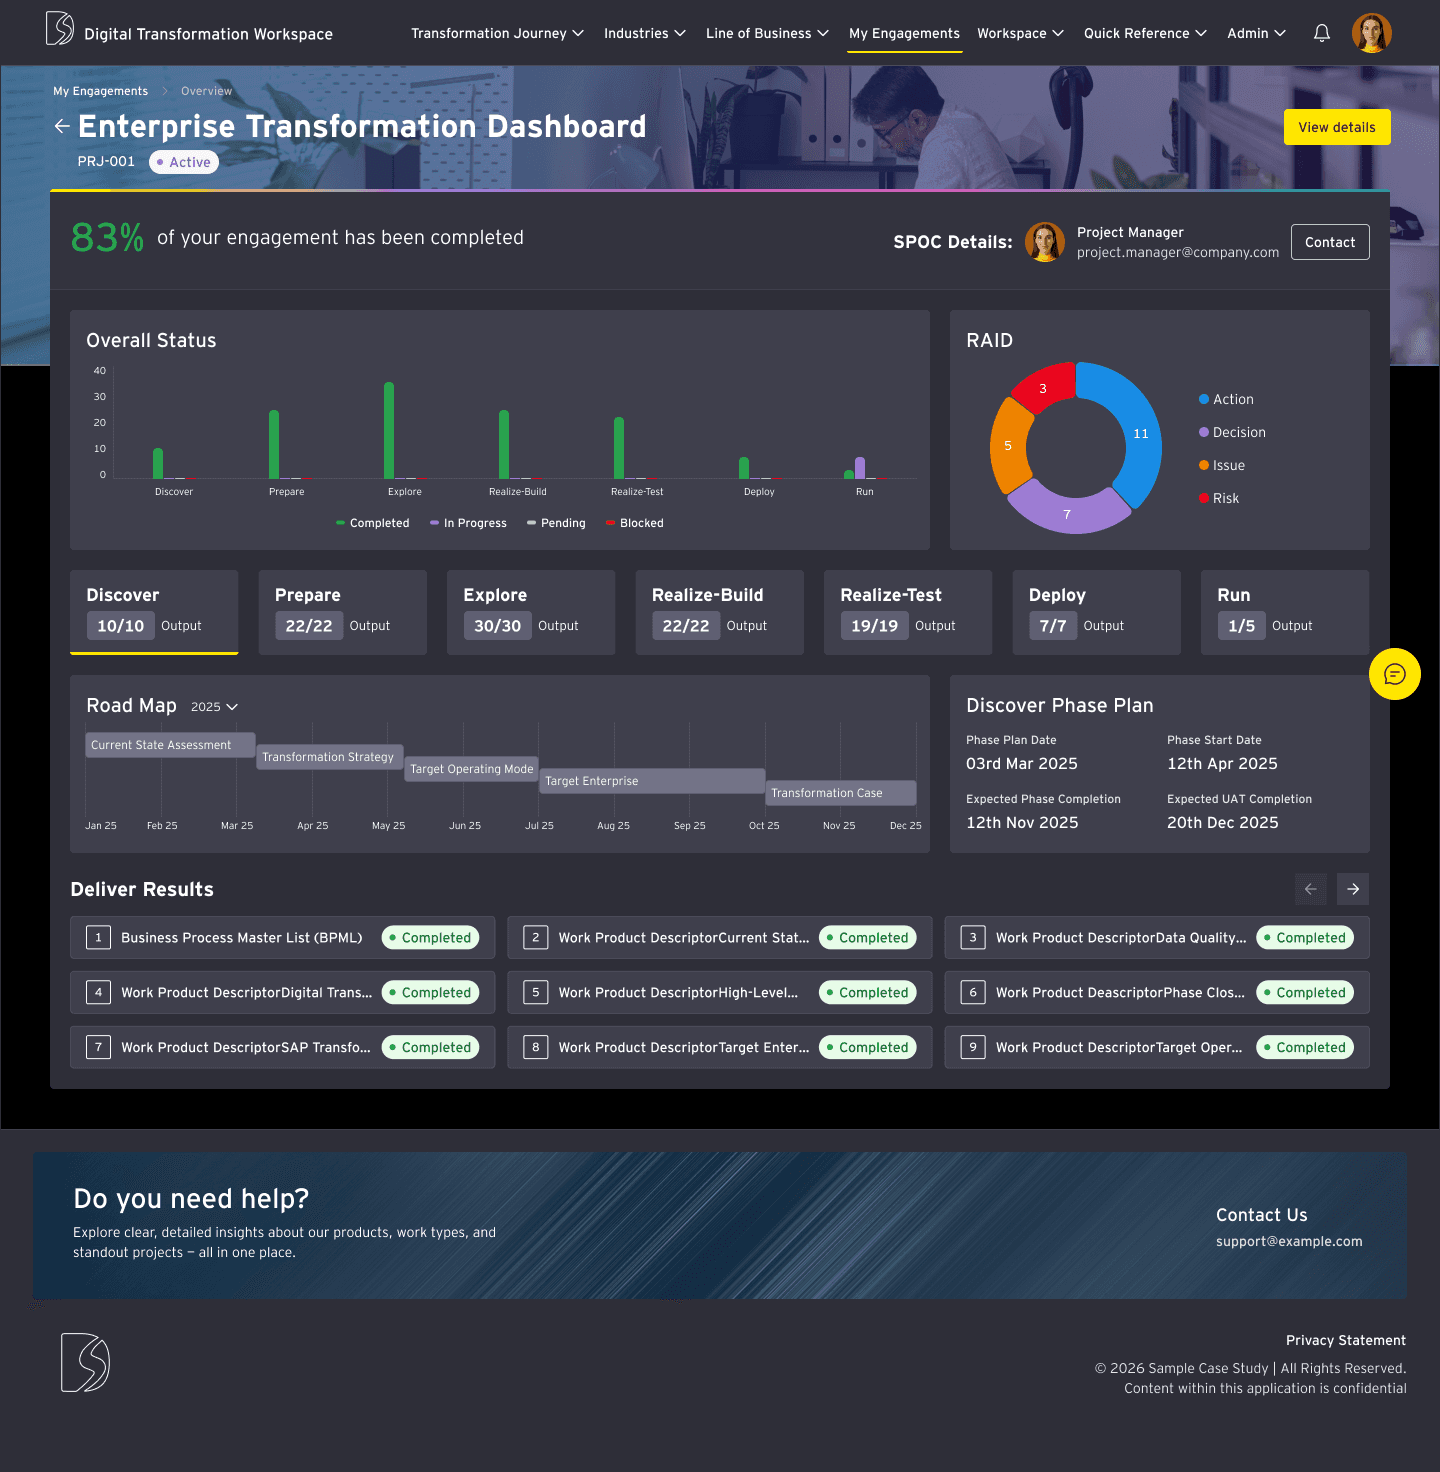Toggle the Blocked series in chart legend

635,523
